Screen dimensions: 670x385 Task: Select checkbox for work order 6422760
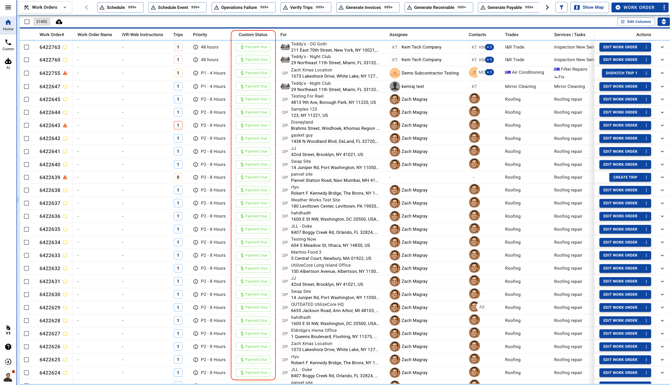click(x=26, y=60)
